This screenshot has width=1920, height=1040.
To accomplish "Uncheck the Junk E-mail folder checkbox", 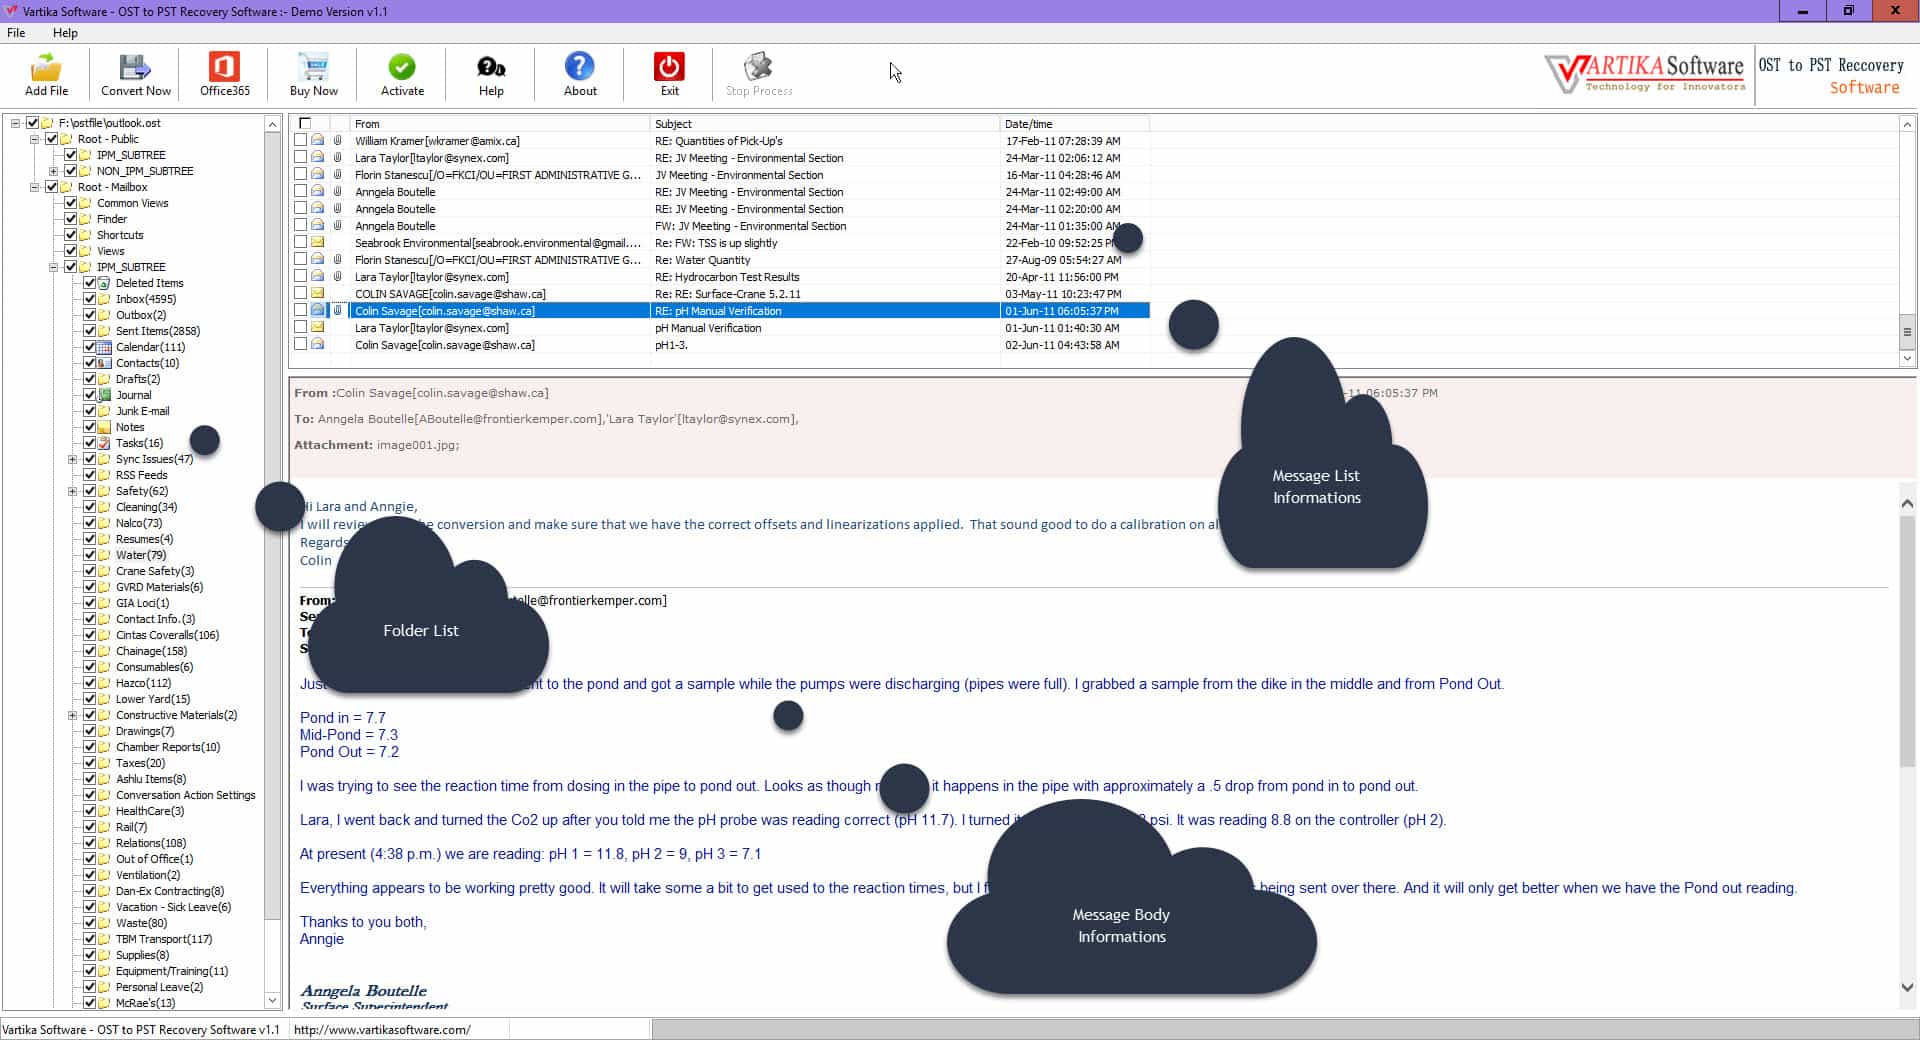I will click(x=89, y=411).
